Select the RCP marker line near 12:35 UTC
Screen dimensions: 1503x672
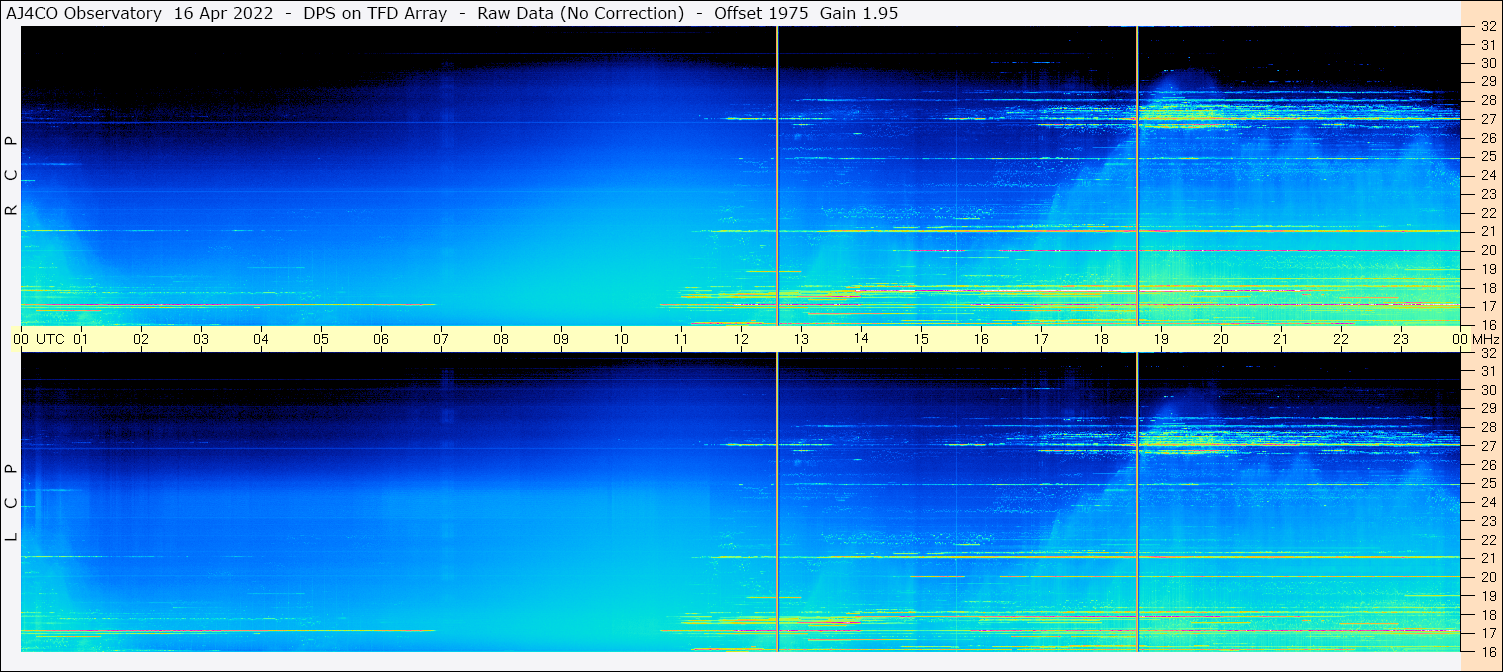tap(777, 175)
